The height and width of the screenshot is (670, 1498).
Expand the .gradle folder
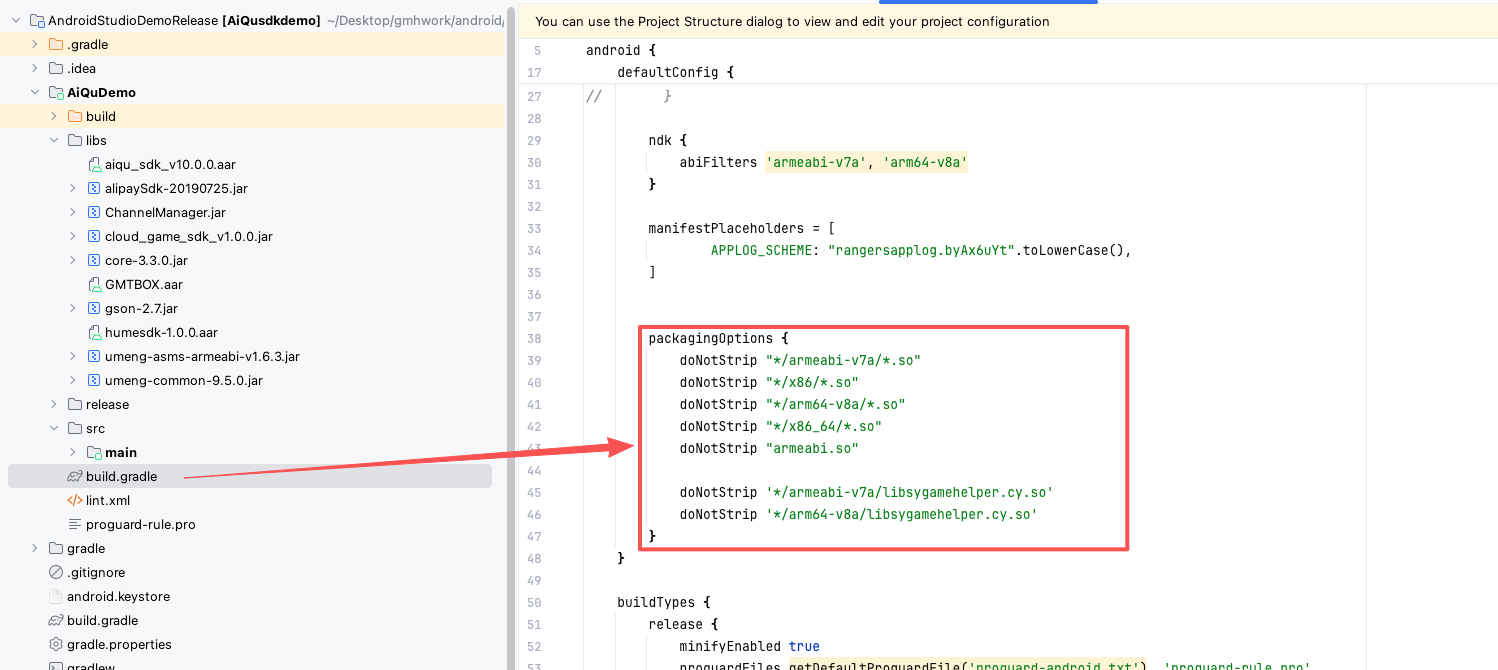pyautogui.click(x=35, y=44)
